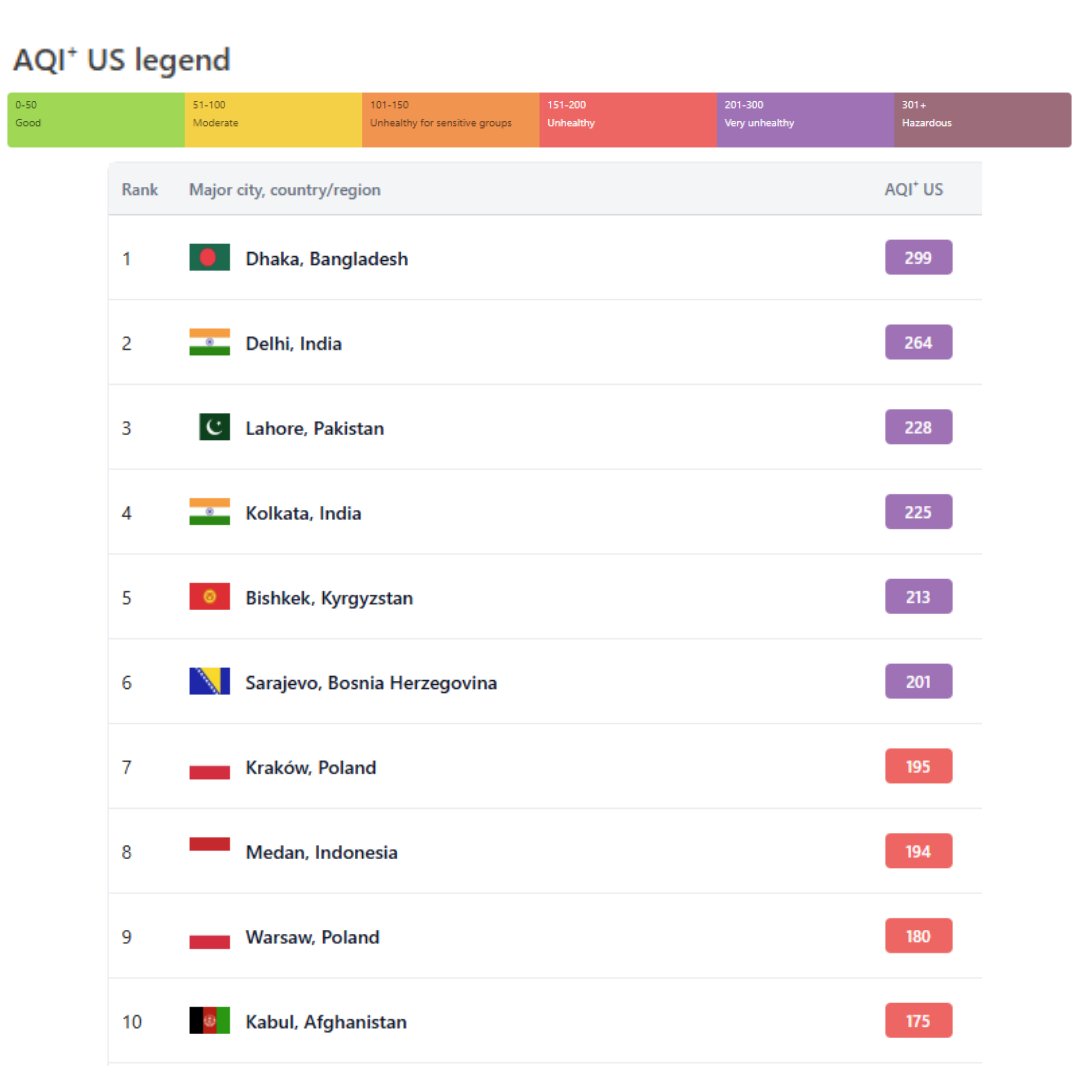Click the Pakistan flag beside Lahore
This screenshot has height=1080, width=1080.
(x=214, y=428)
